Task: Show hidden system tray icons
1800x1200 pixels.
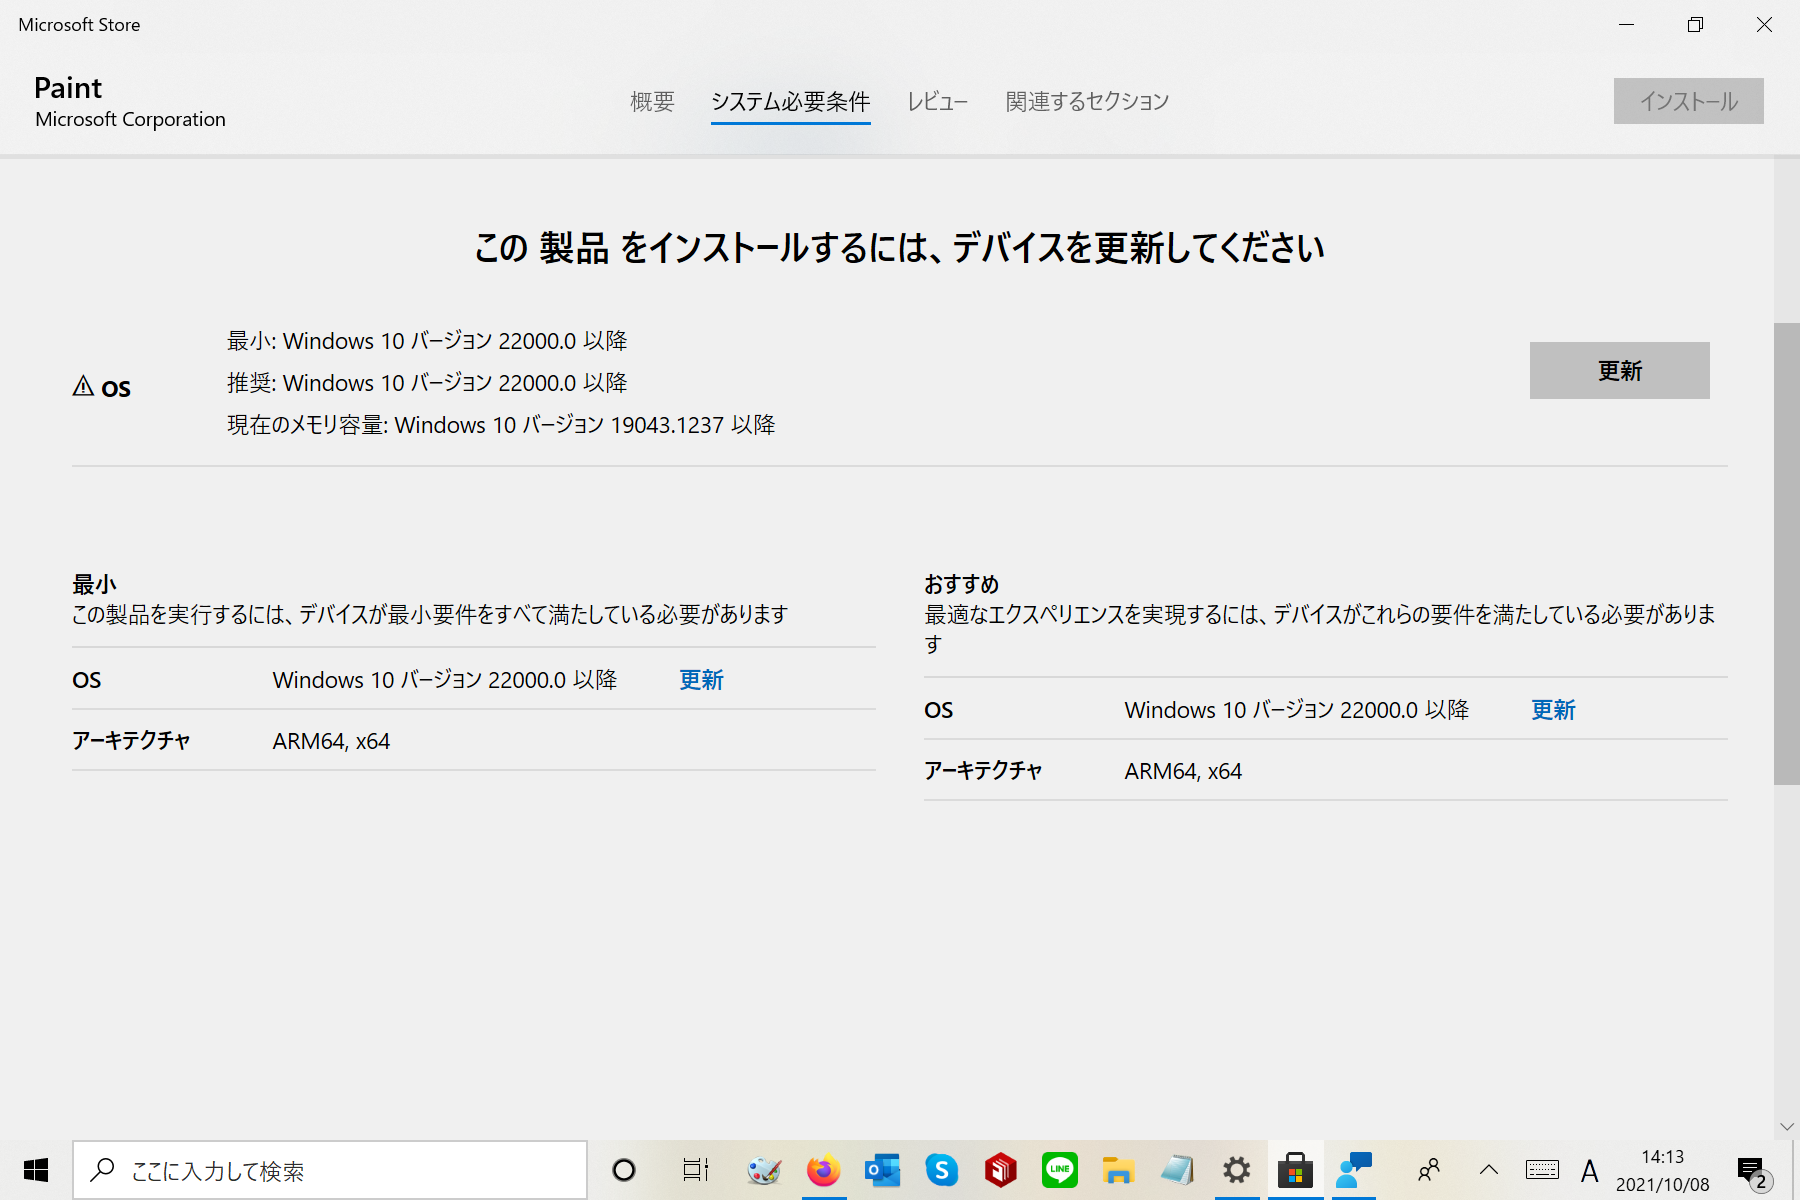Action: [x=1488, y=1170]
